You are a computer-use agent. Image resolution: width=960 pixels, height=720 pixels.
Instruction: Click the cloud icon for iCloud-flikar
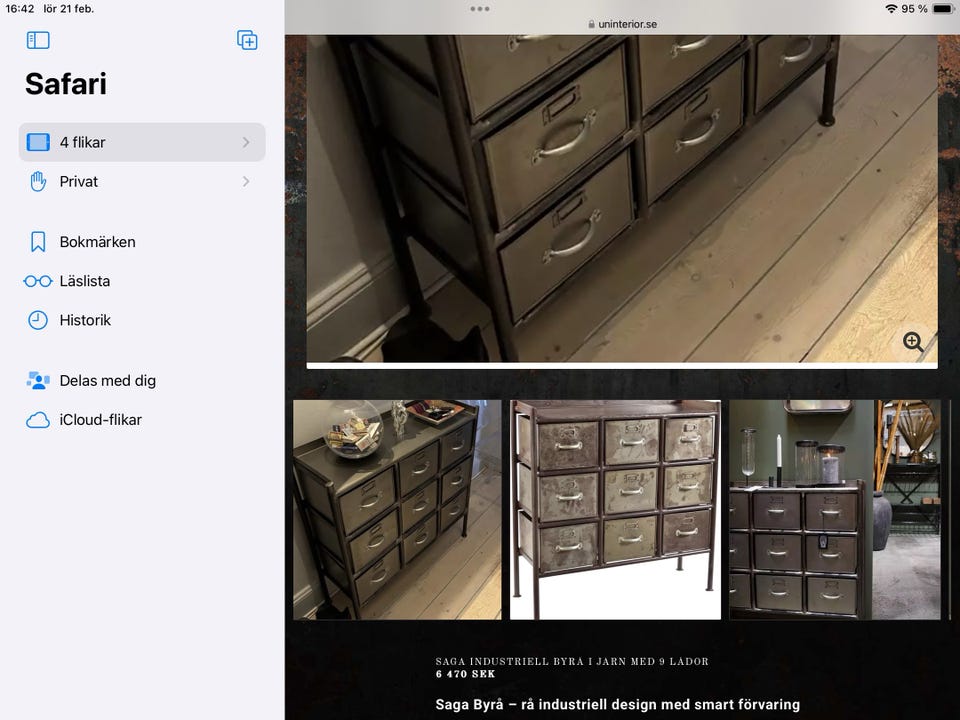tap(38, 420)
